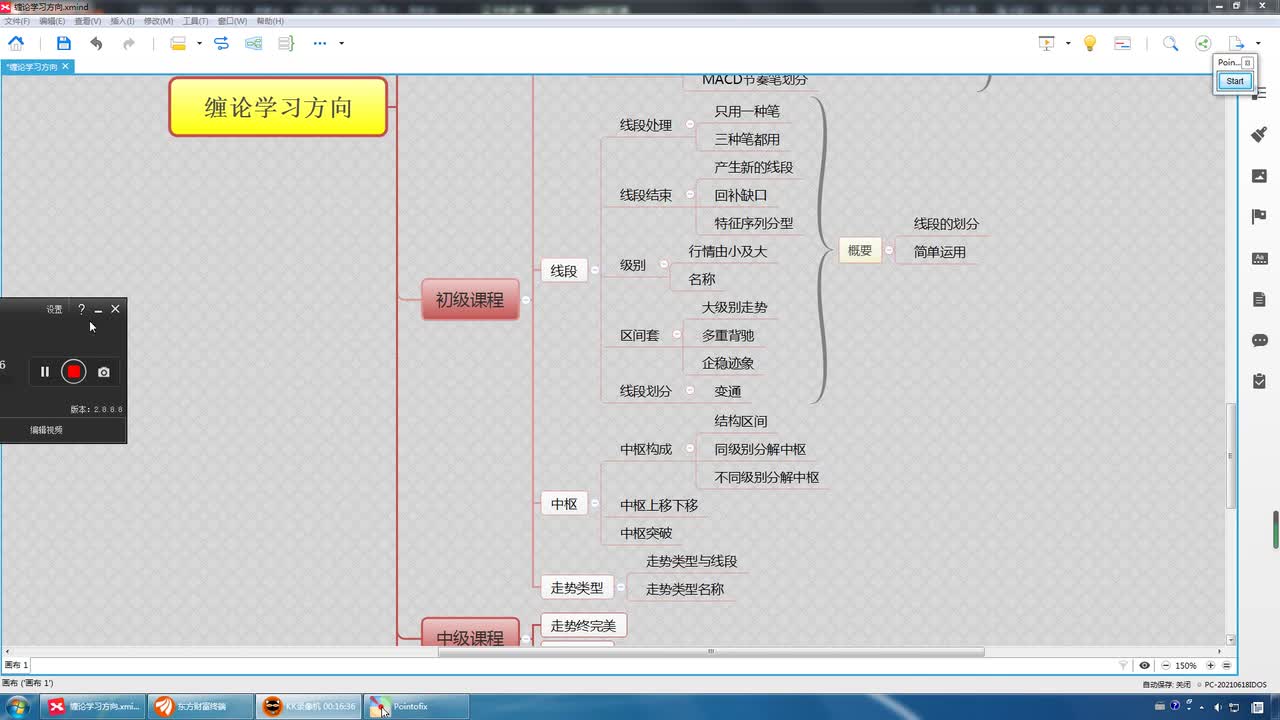The height and width of the screenshot is (720, 1280).
Task: Open brainstorming lightbulb icon
Action: click(1090, 43)
